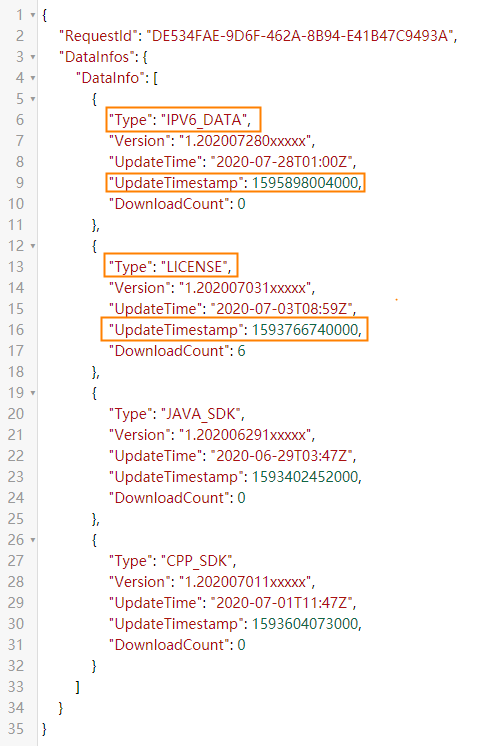Click the "JAVA_SDK" type value
504x746 pixels.
[x=200, y=414]
